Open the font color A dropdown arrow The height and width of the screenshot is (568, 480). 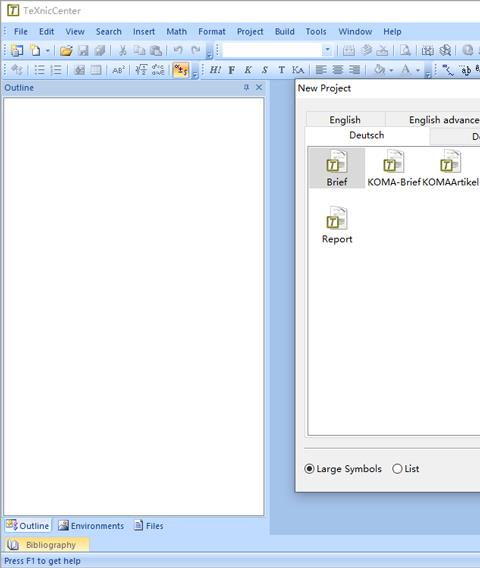(x=418, y=70)
